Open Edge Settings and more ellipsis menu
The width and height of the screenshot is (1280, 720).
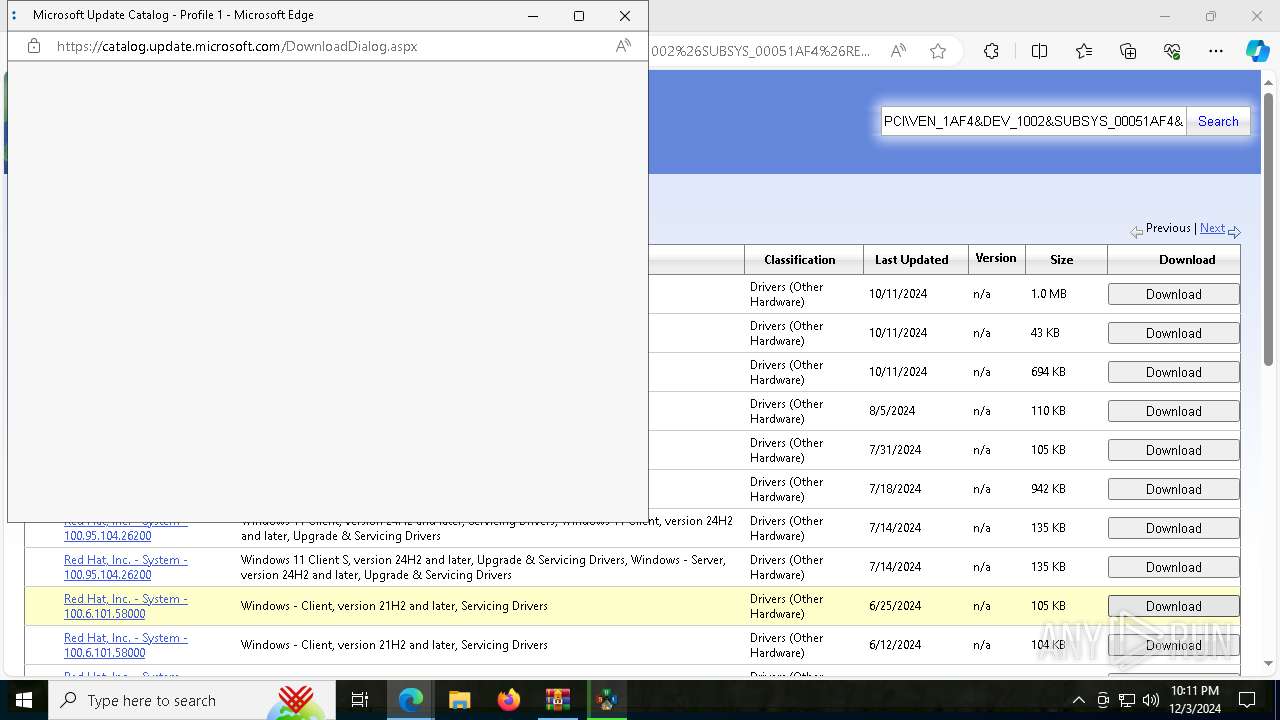1216,51
